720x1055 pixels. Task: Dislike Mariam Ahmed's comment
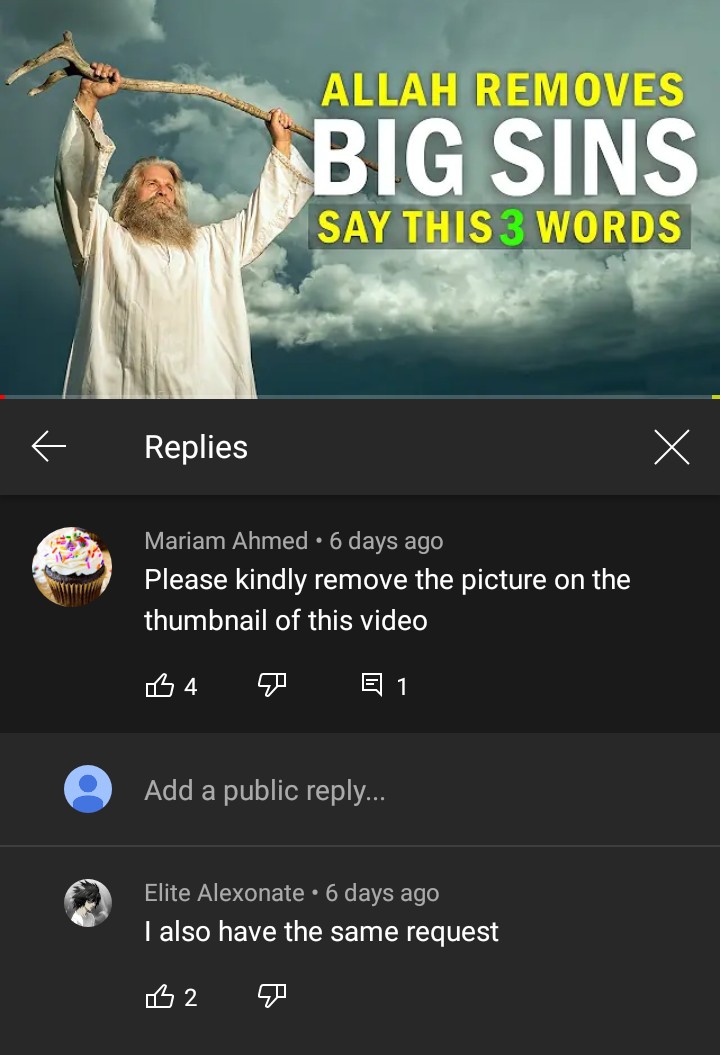tap(272, 685)
